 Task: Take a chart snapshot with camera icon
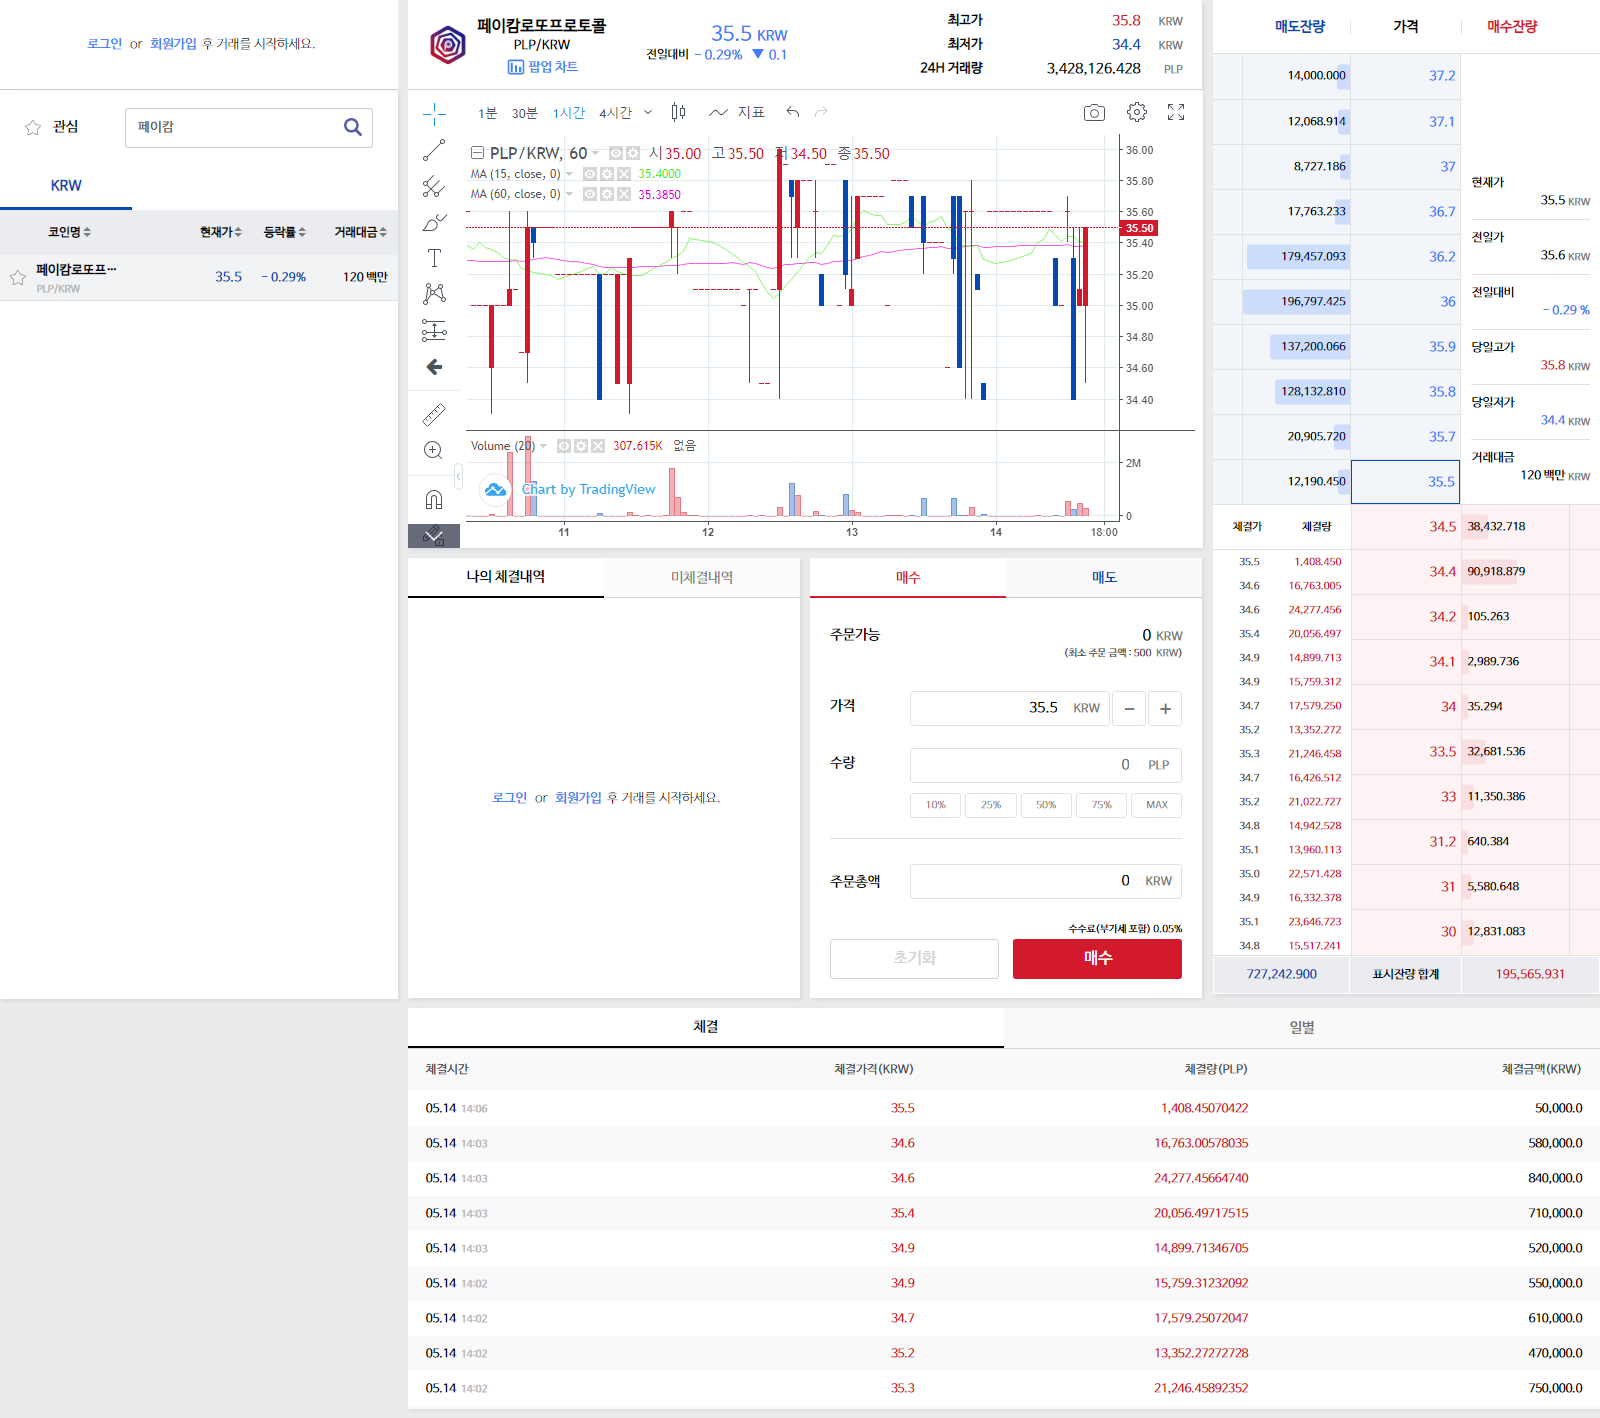click(x=1095, y=112)
